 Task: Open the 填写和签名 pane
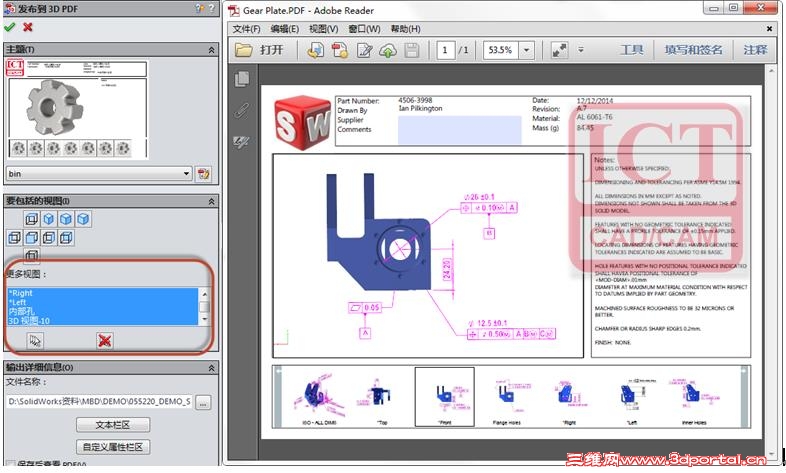click(x=694, y=50)
